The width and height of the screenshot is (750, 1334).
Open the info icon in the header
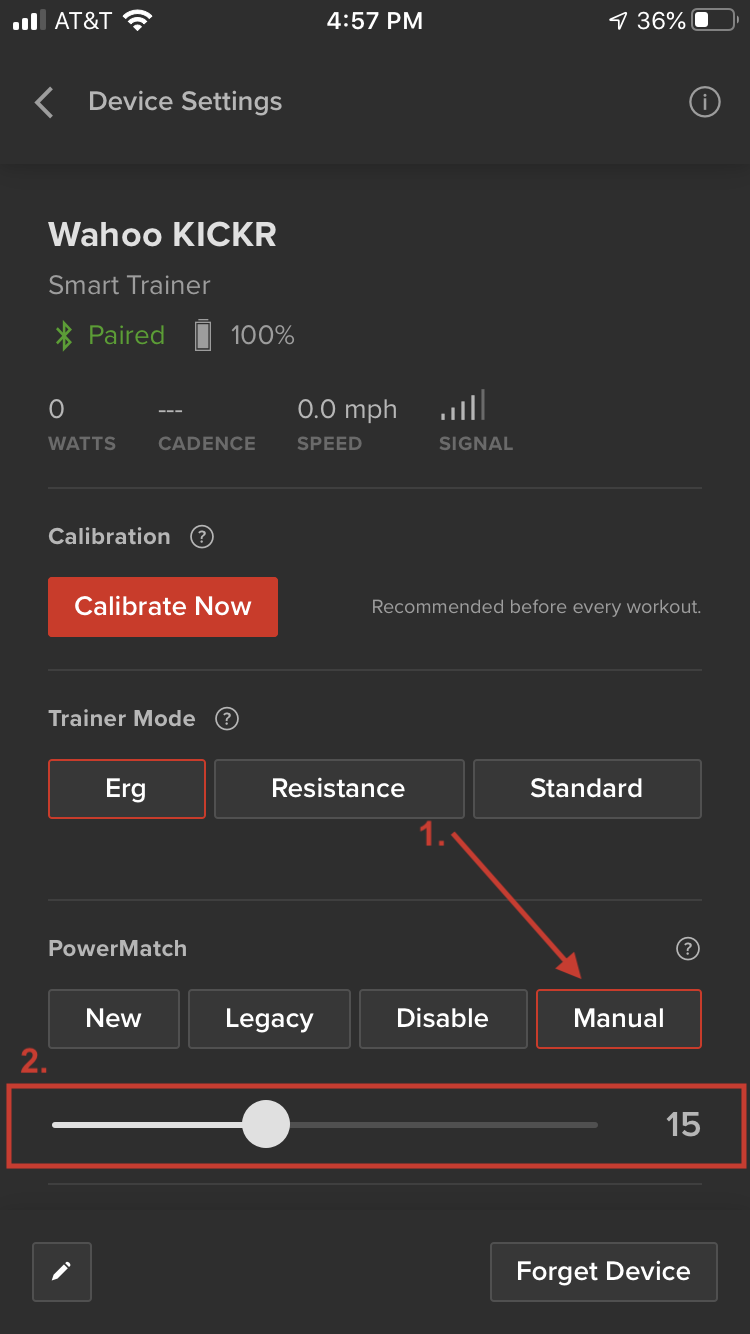pos(705,102)
